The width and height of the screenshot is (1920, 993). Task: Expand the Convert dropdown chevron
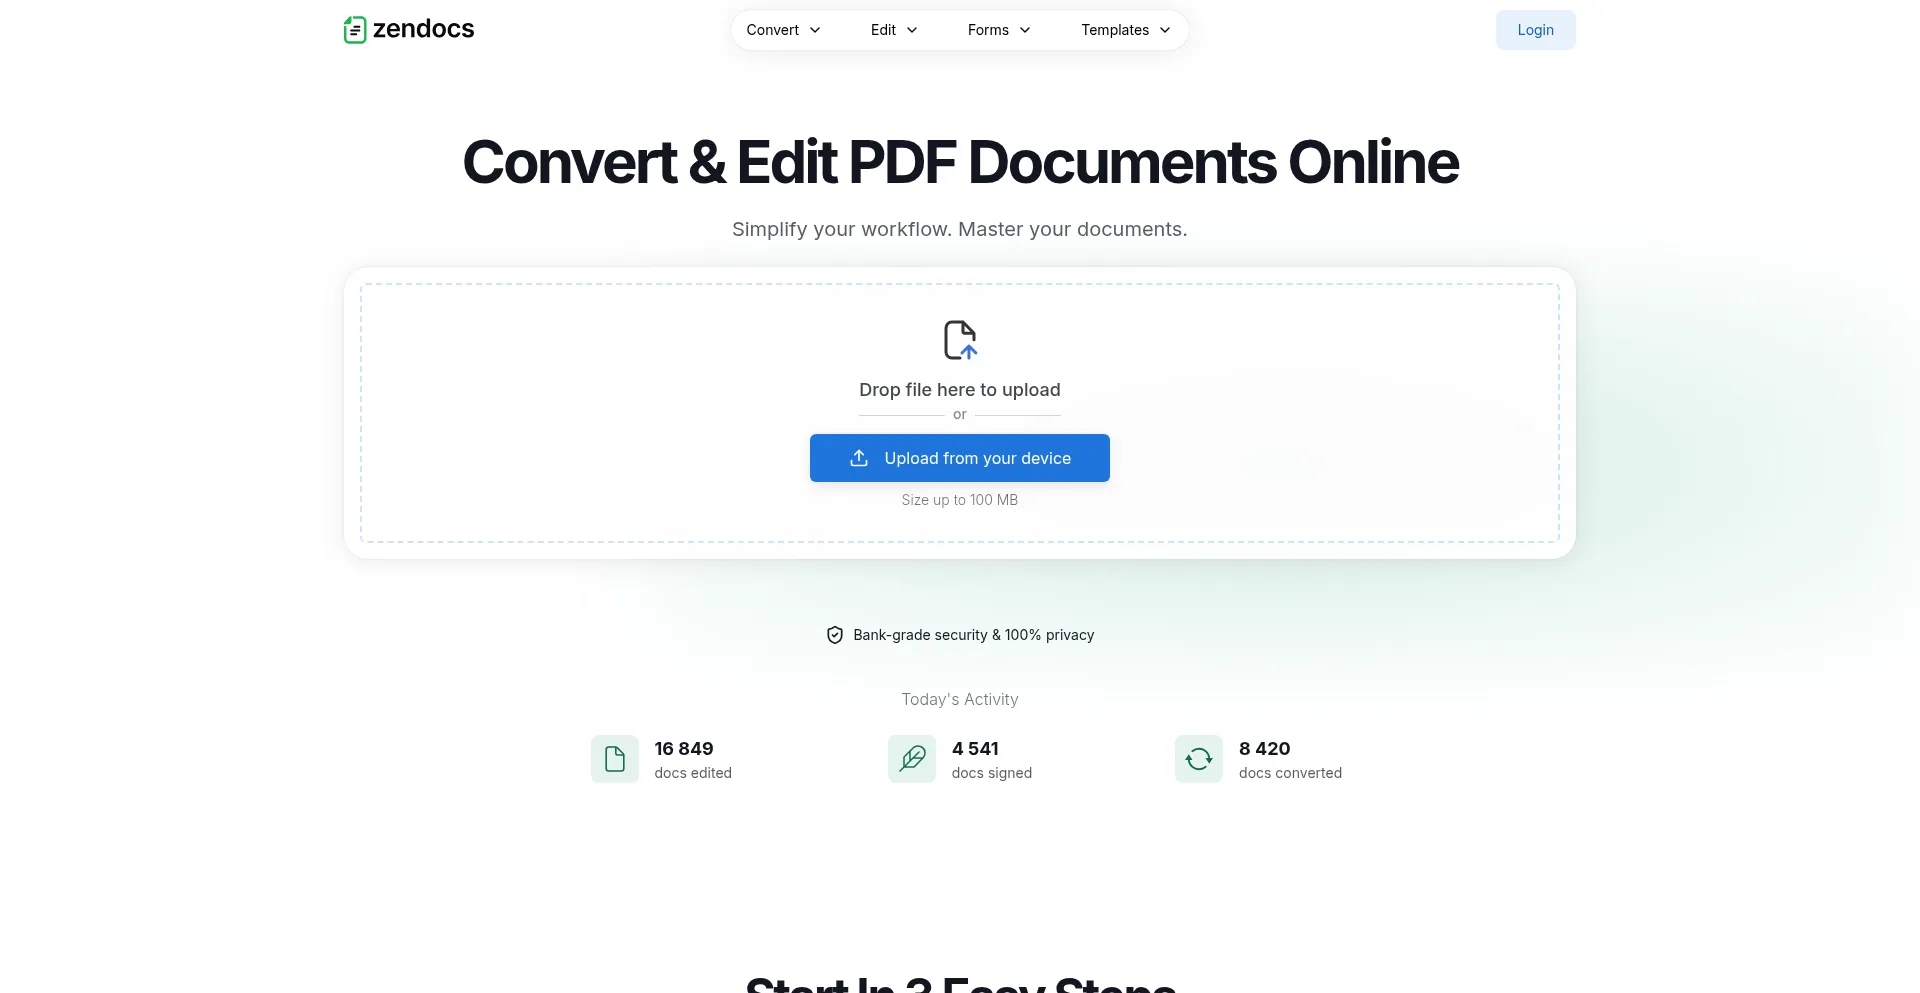pyautogui.click(x=815, y=30)
